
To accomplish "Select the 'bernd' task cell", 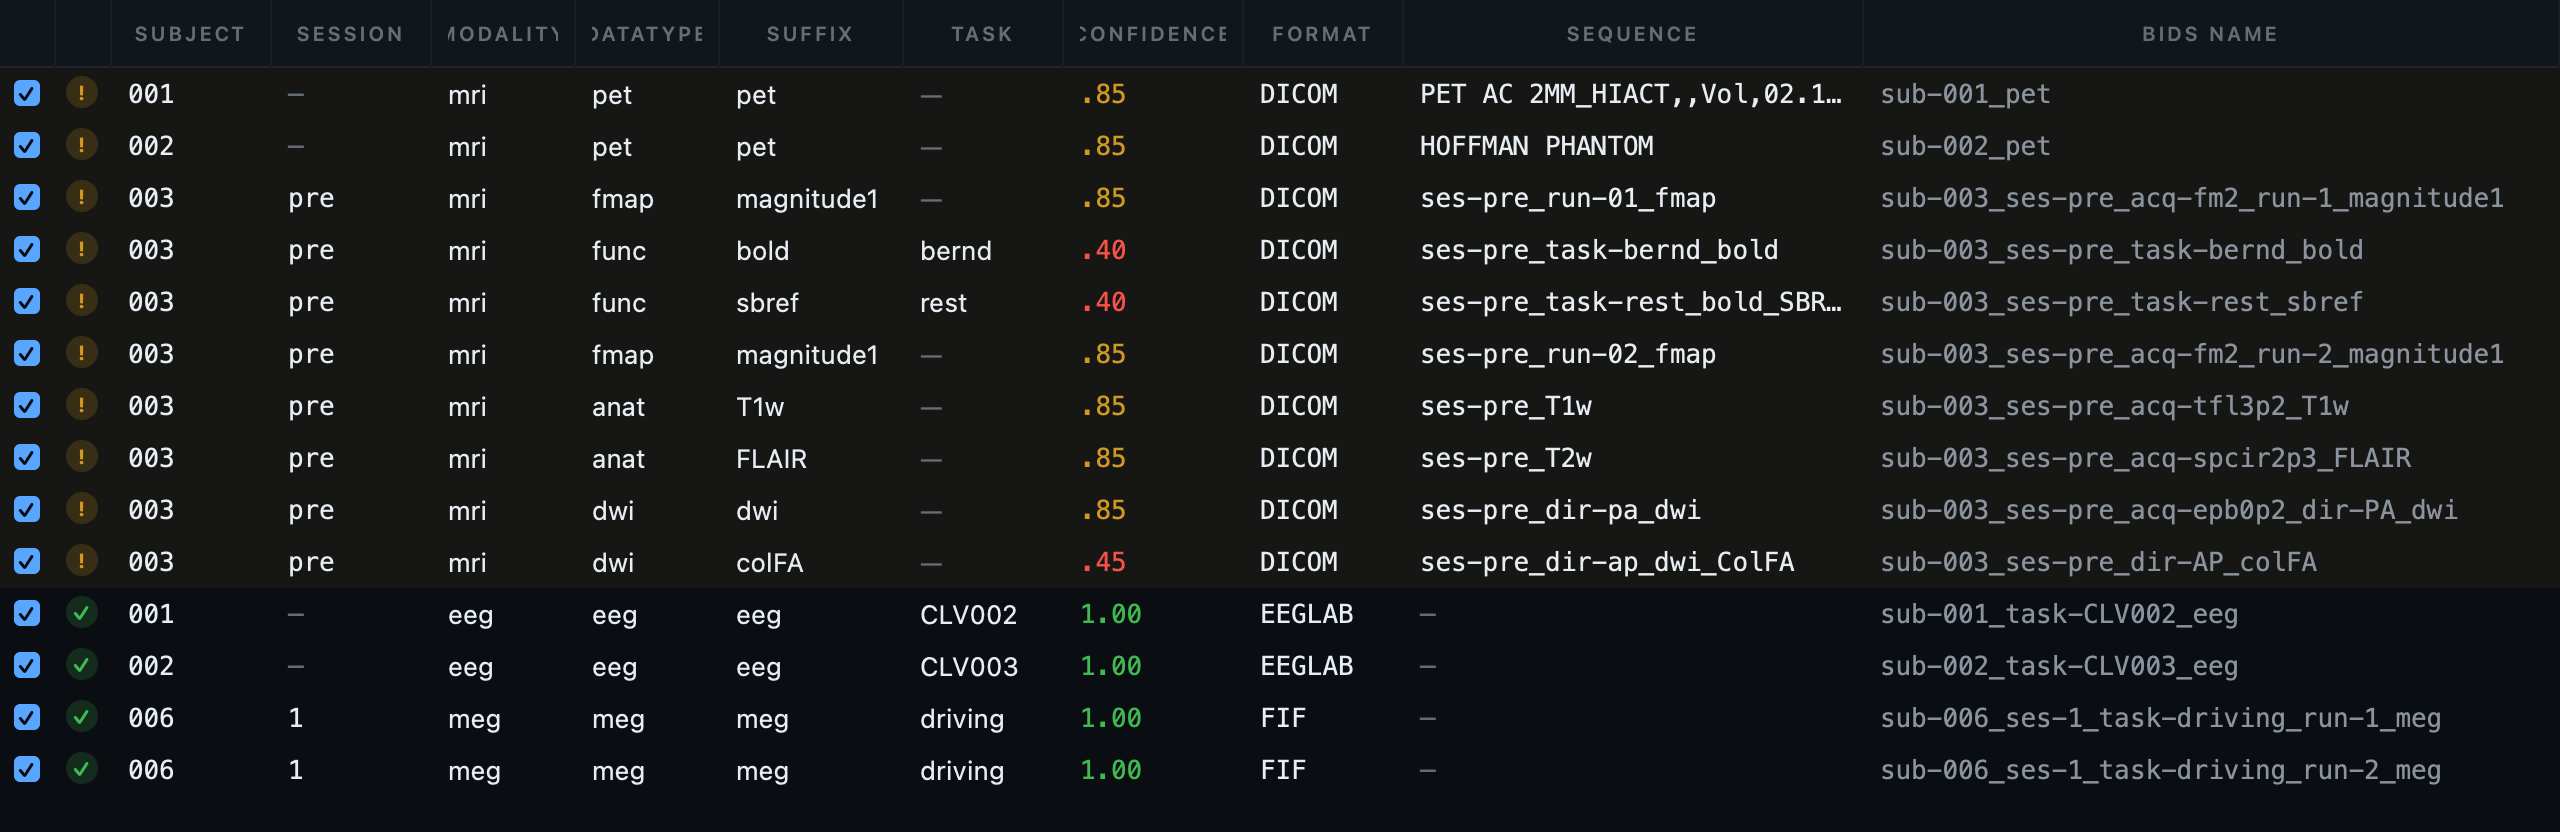I will (956, 251).
